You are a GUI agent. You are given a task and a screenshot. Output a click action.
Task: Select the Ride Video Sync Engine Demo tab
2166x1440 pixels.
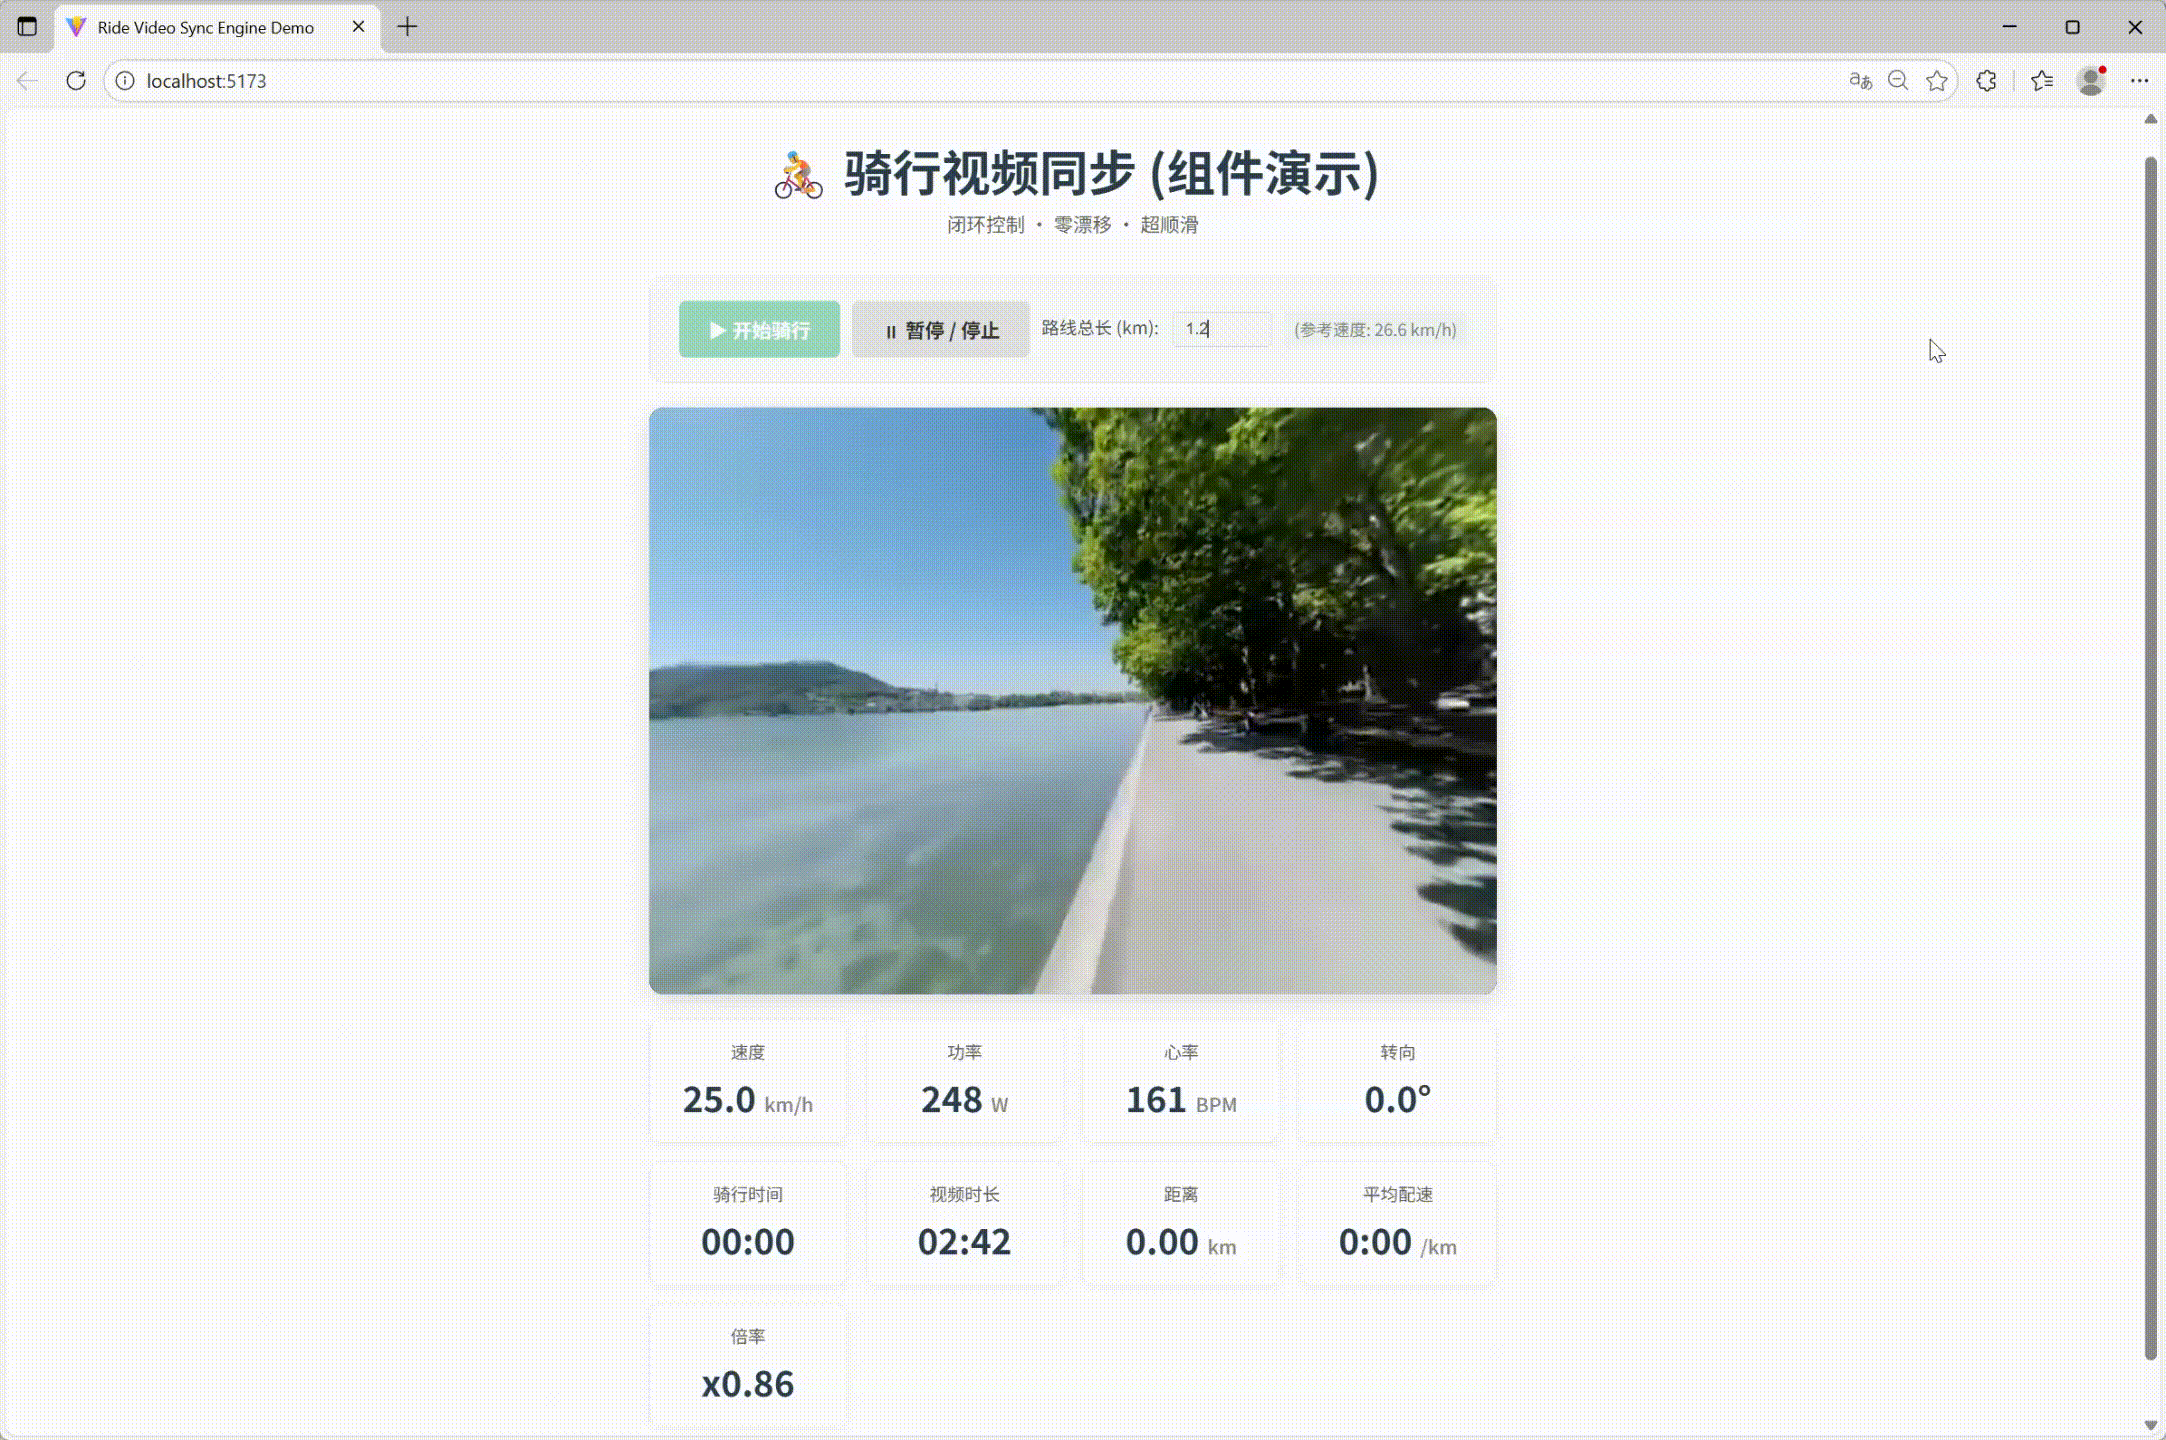point(205,27)
